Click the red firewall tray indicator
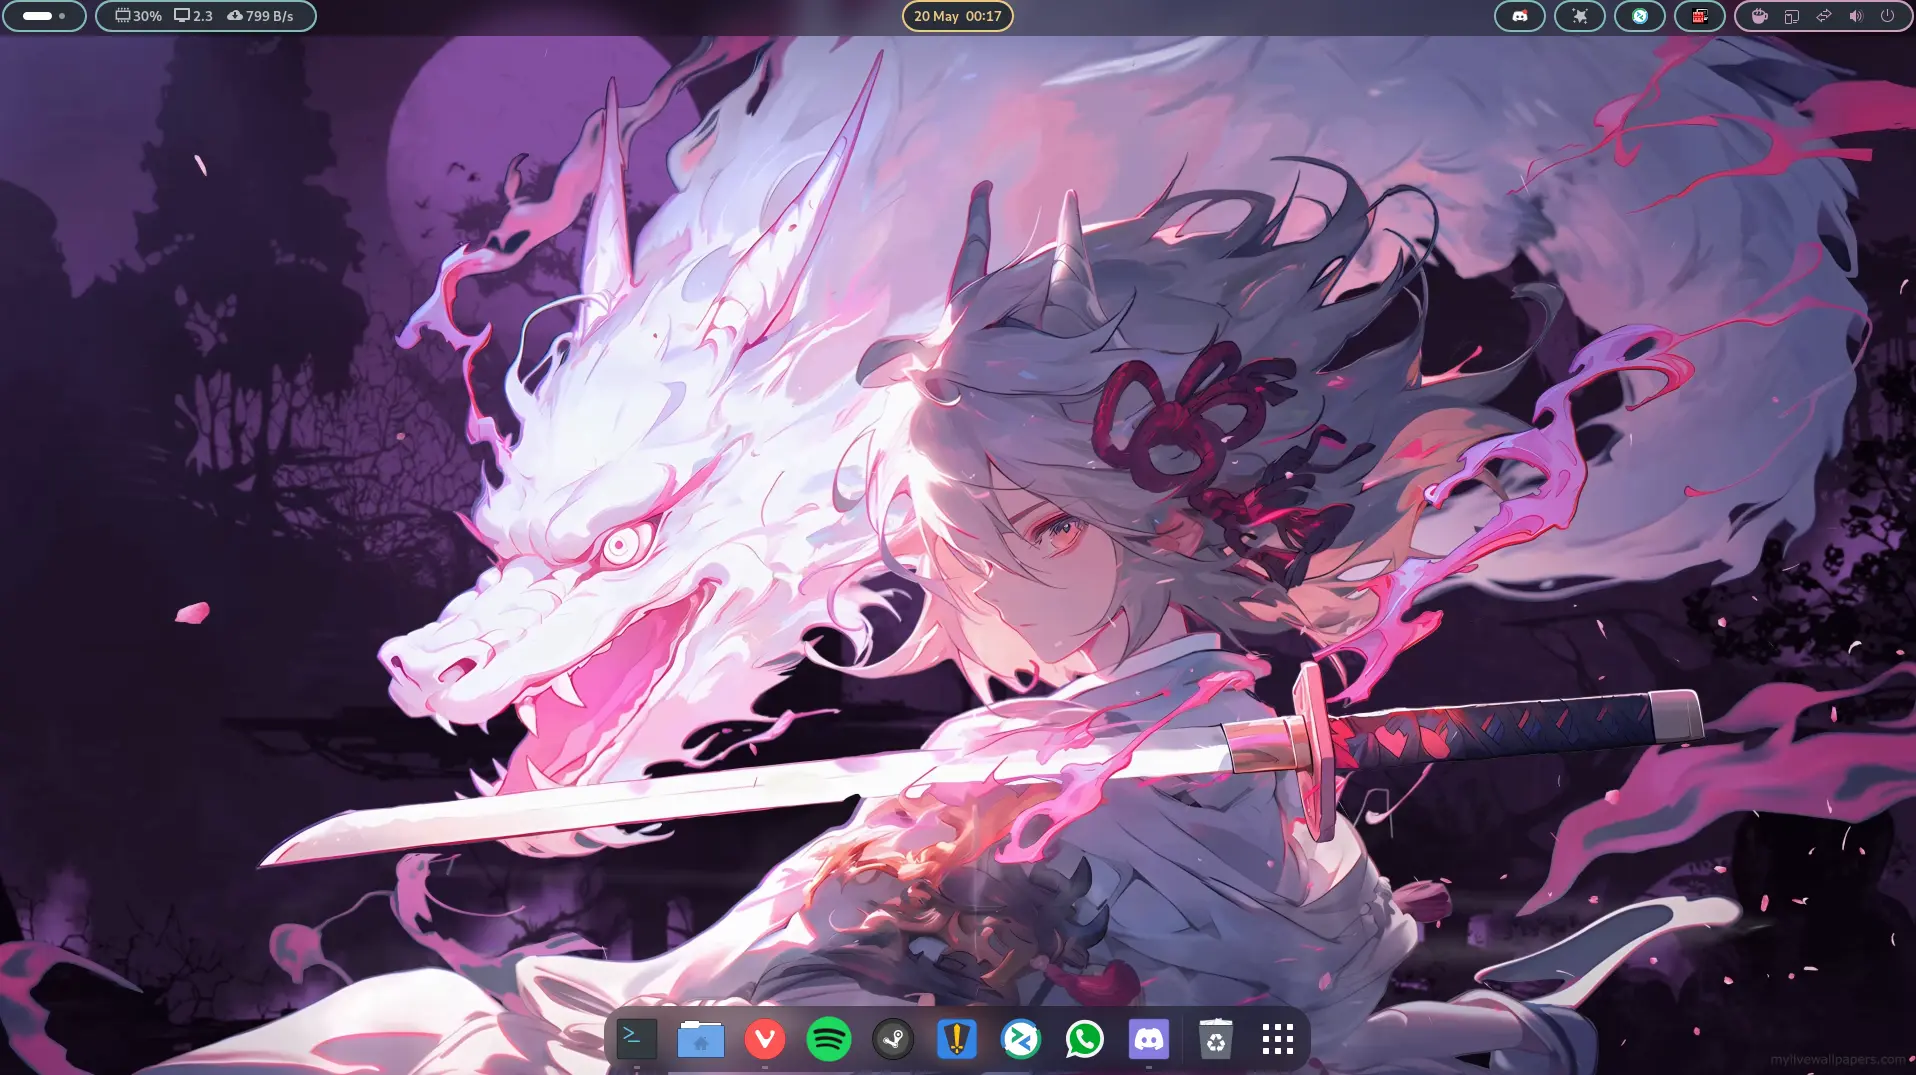Image resolution: width=1916 pixels, height=1075 pixels. click(x=1700, y=16)
